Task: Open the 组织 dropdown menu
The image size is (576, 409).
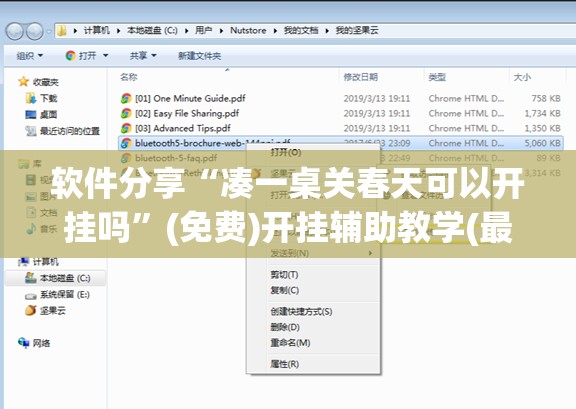Action: point(30,56)
